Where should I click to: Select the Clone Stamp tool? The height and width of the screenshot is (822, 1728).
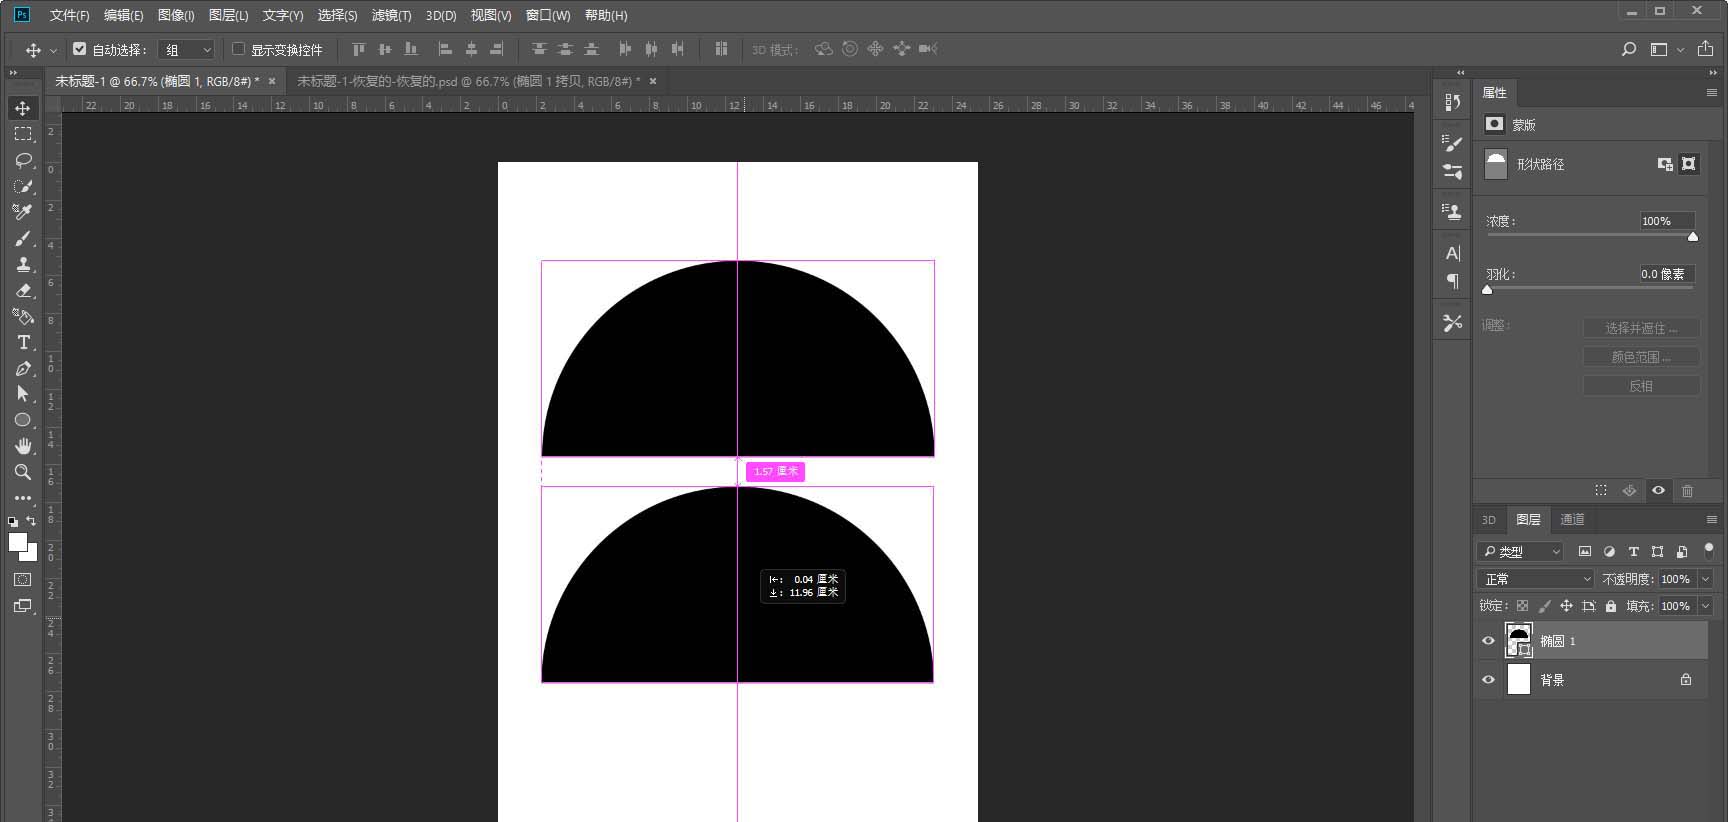click(x=22, y=264)
